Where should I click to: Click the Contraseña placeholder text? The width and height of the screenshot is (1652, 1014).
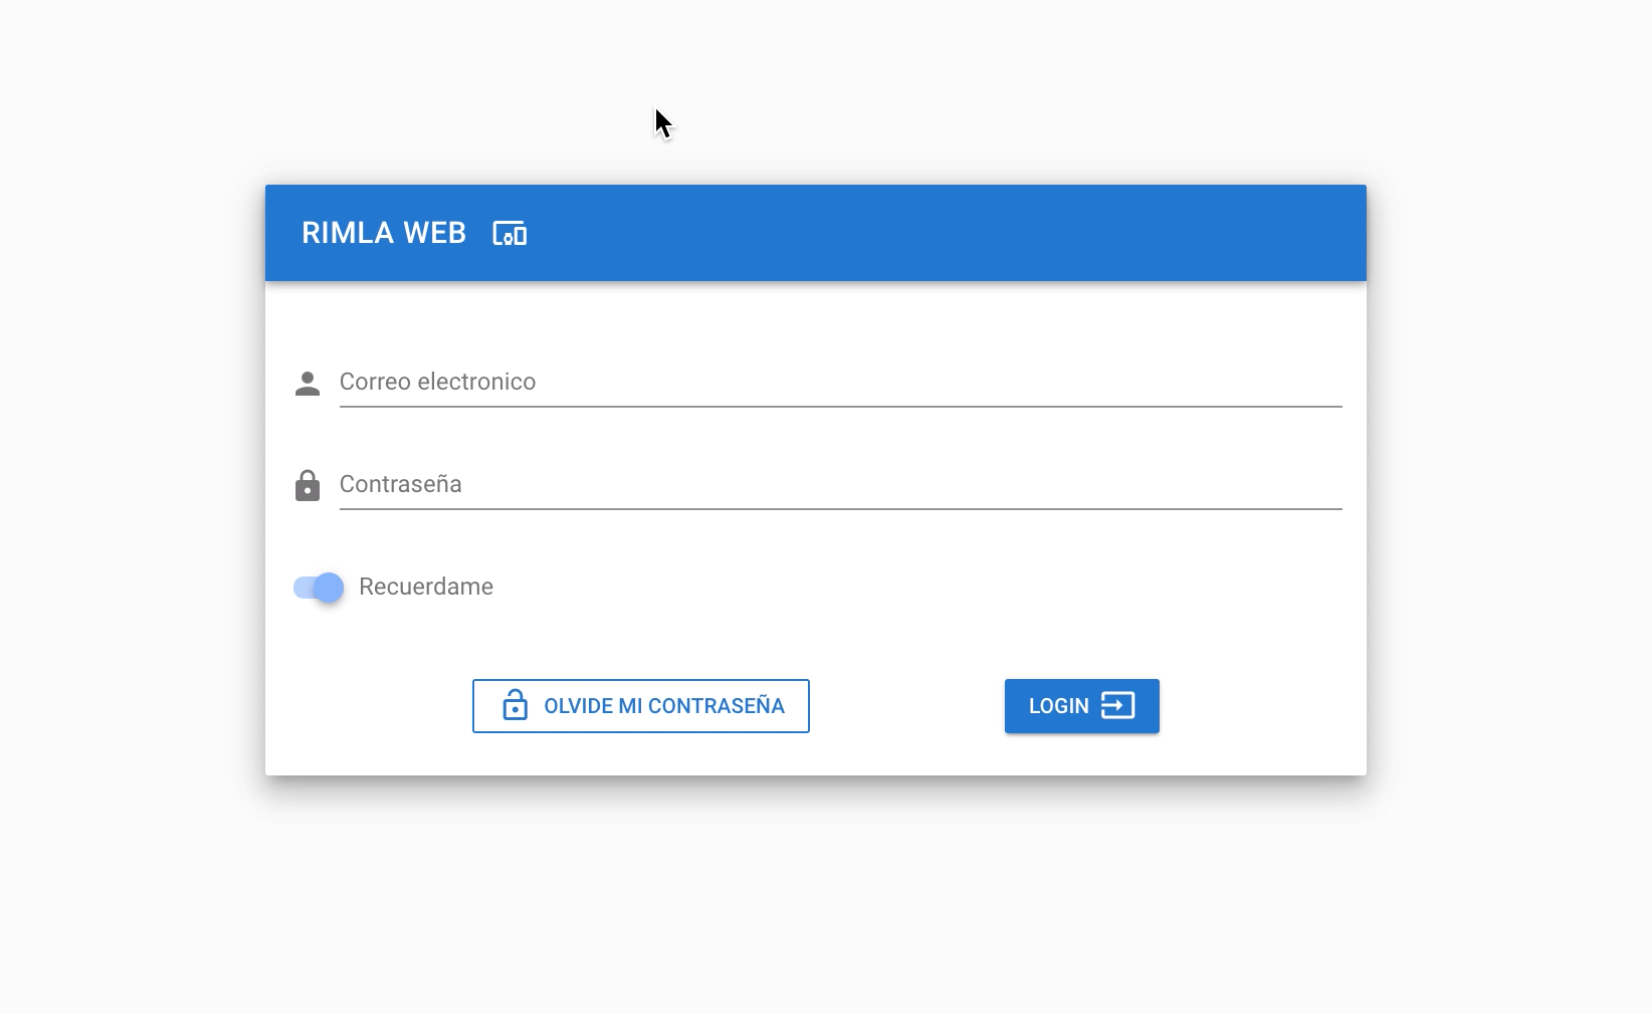[x=401, y=485]
